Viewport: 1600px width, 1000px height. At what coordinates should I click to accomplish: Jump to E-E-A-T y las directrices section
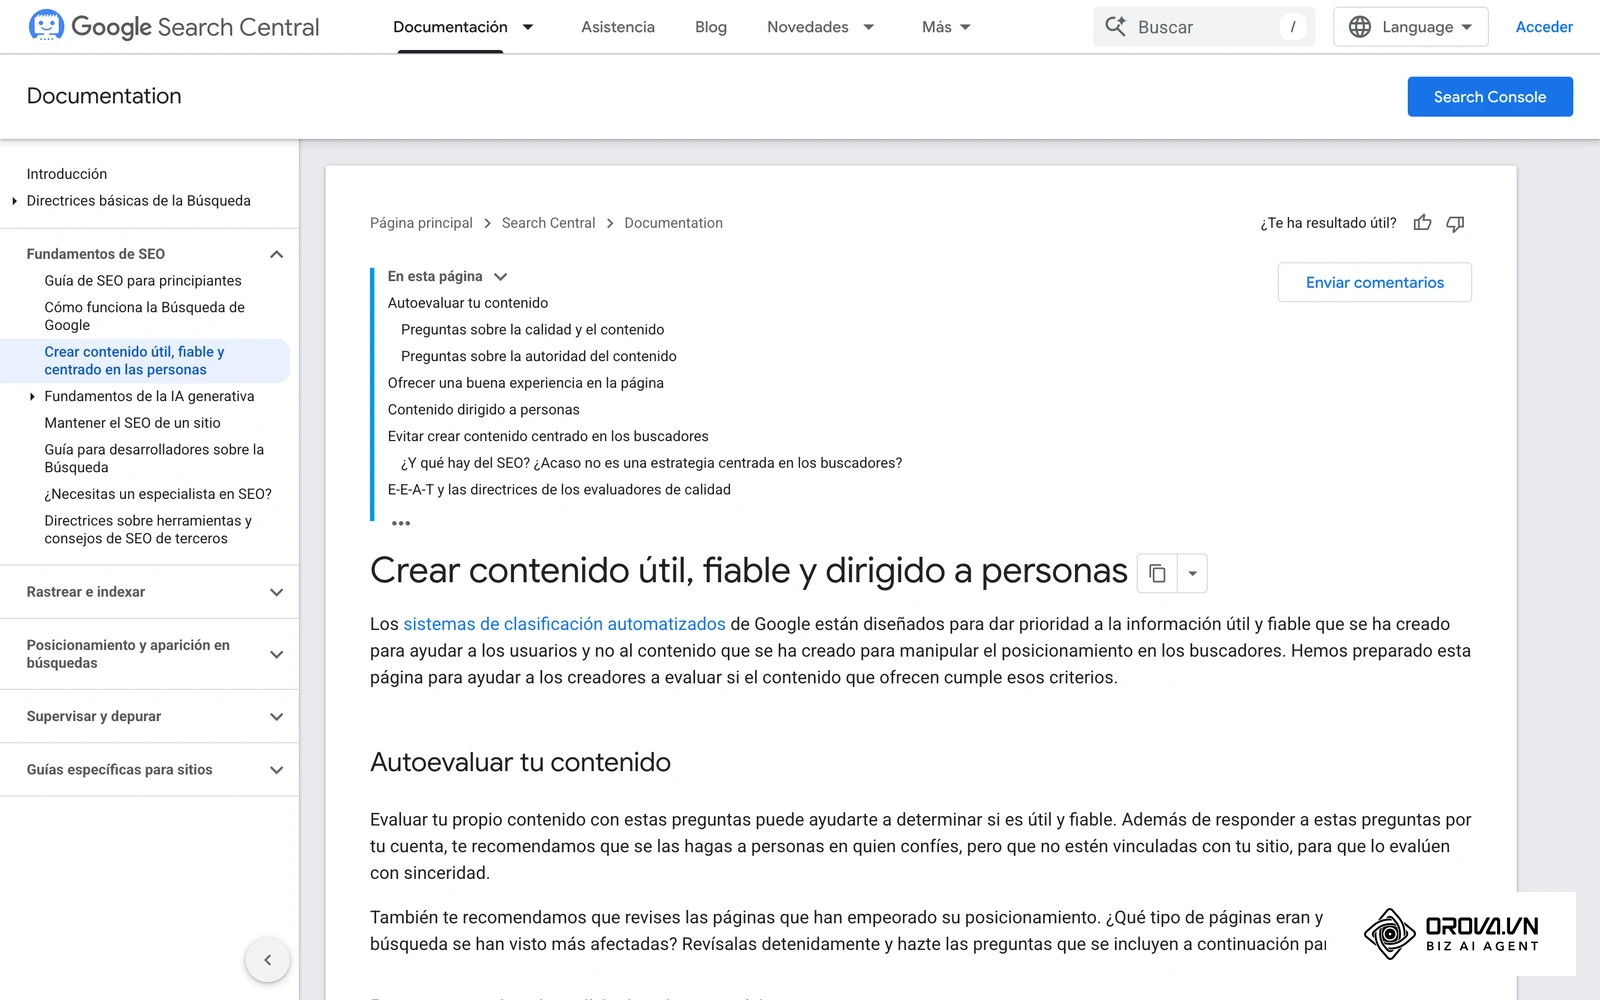click(x=559, y=490)
